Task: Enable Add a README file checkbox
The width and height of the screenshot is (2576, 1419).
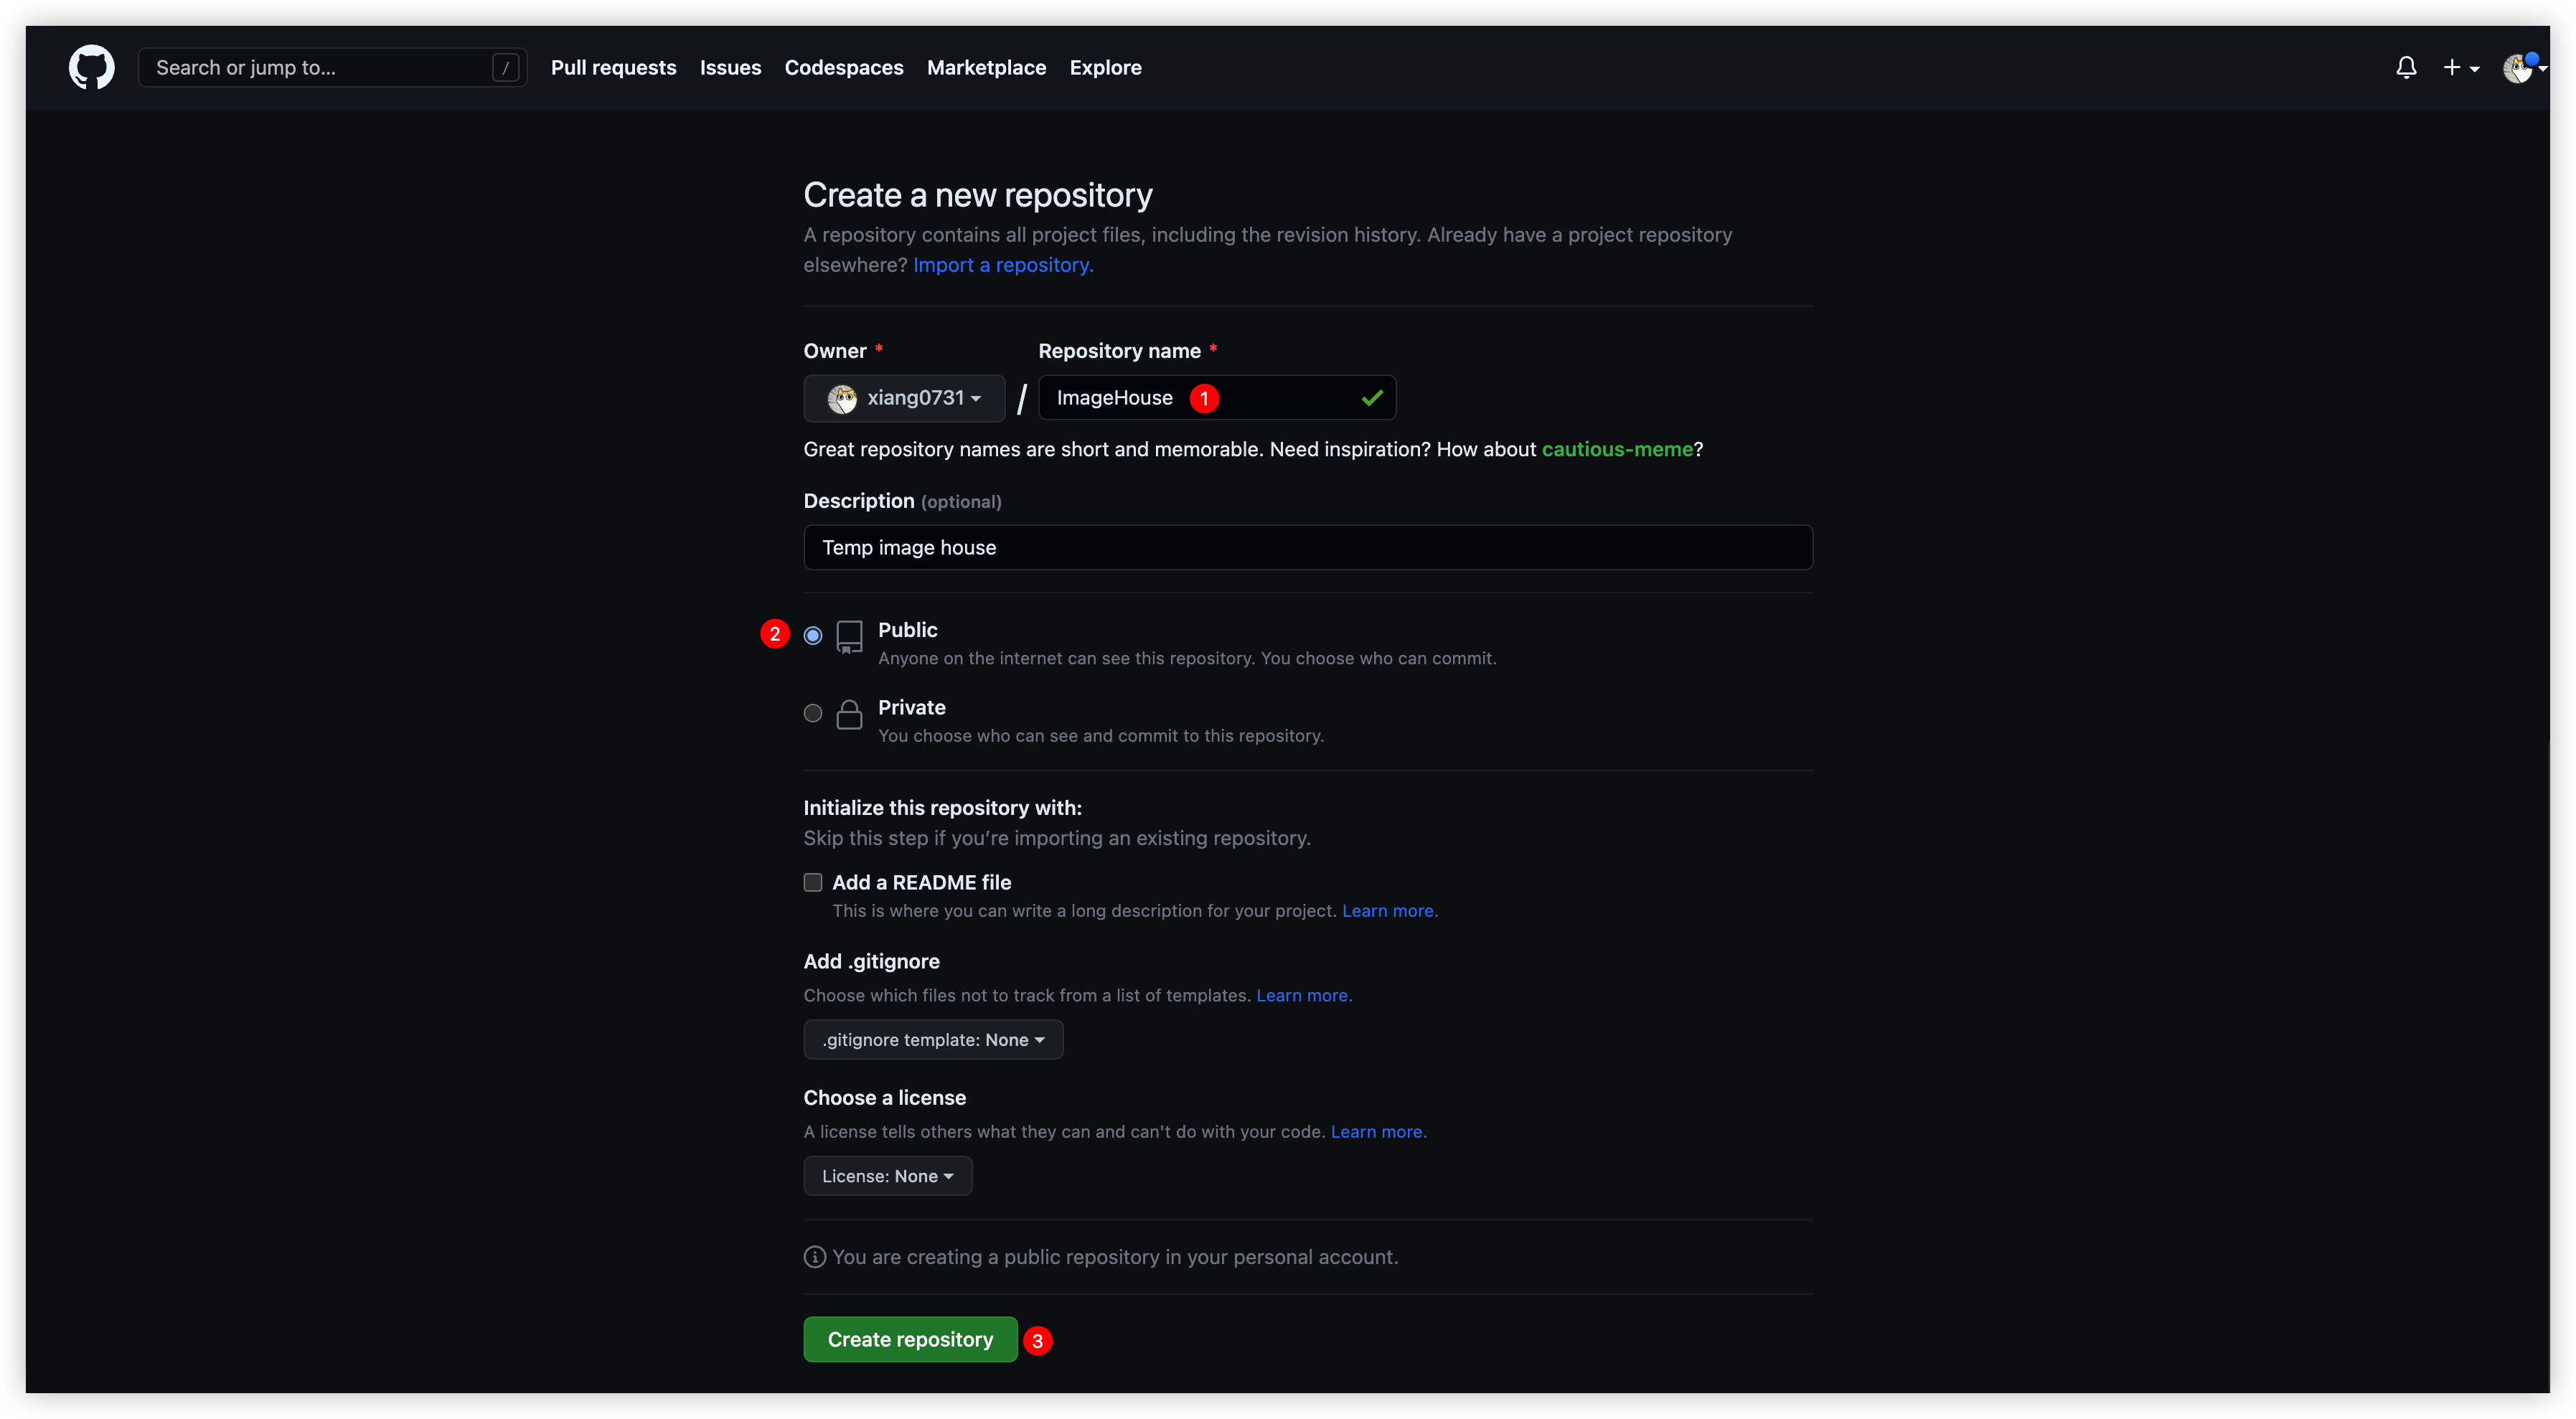Action: click(812, 882)
